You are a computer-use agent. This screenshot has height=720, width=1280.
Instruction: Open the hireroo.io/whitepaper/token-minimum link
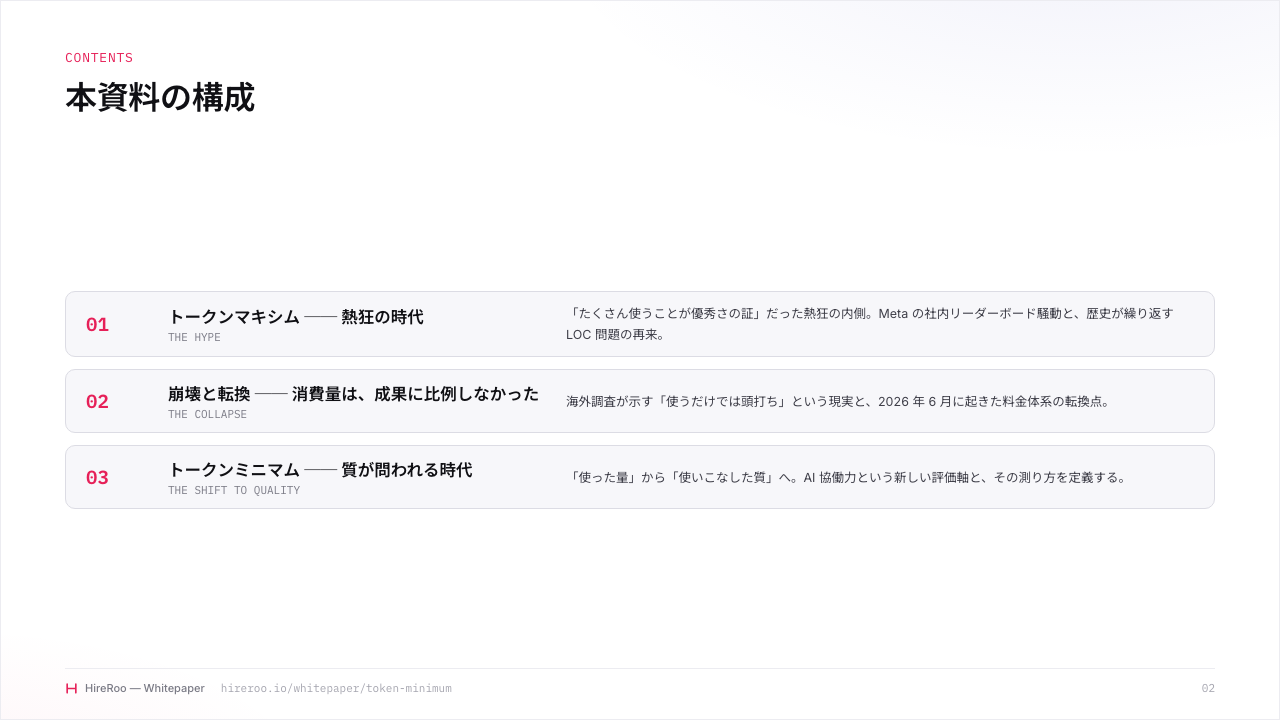click(336, 688)
